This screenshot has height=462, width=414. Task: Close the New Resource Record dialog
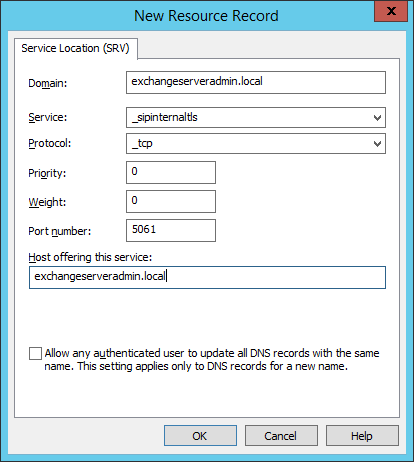point(391,11)
